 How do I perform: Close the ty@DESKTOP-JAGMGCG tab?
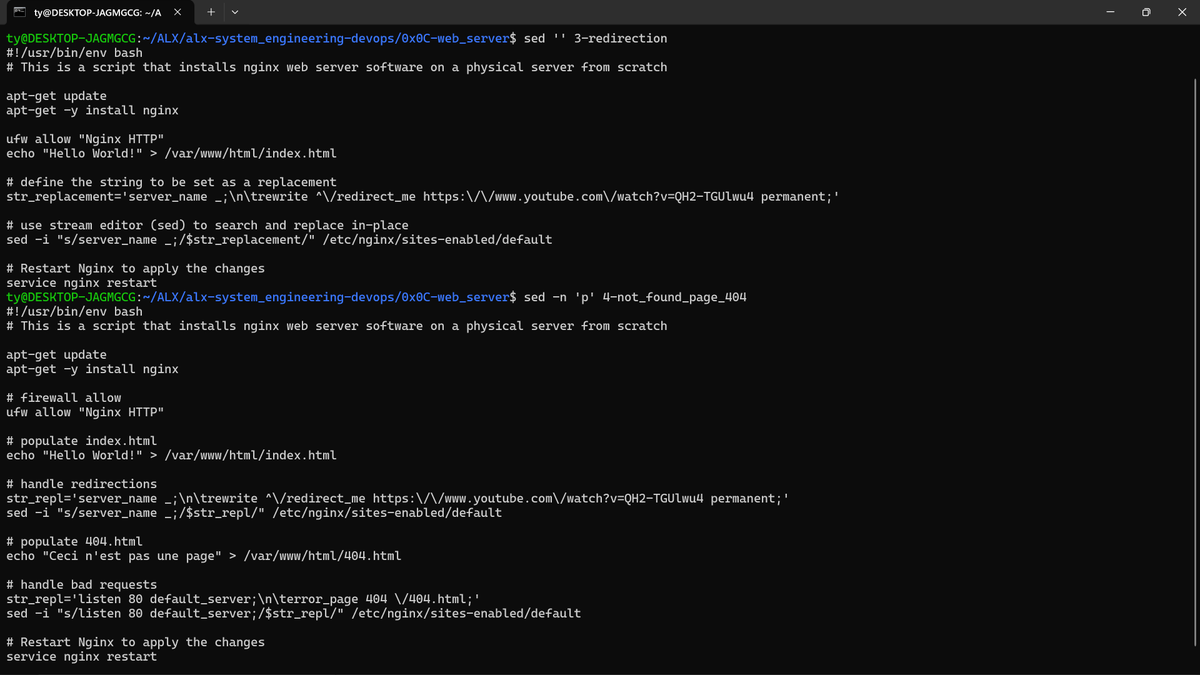tap(177, 12)
